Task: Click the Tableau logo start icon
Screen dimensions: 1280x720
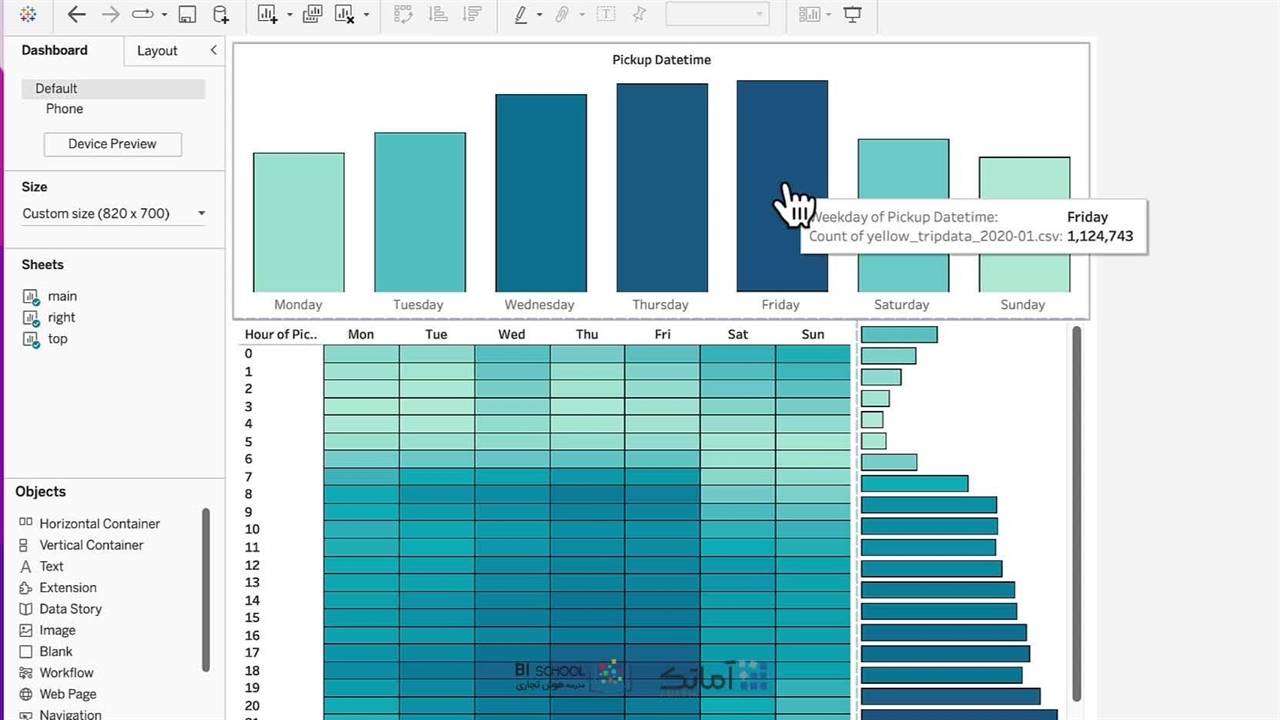Action: coord(28,15)
